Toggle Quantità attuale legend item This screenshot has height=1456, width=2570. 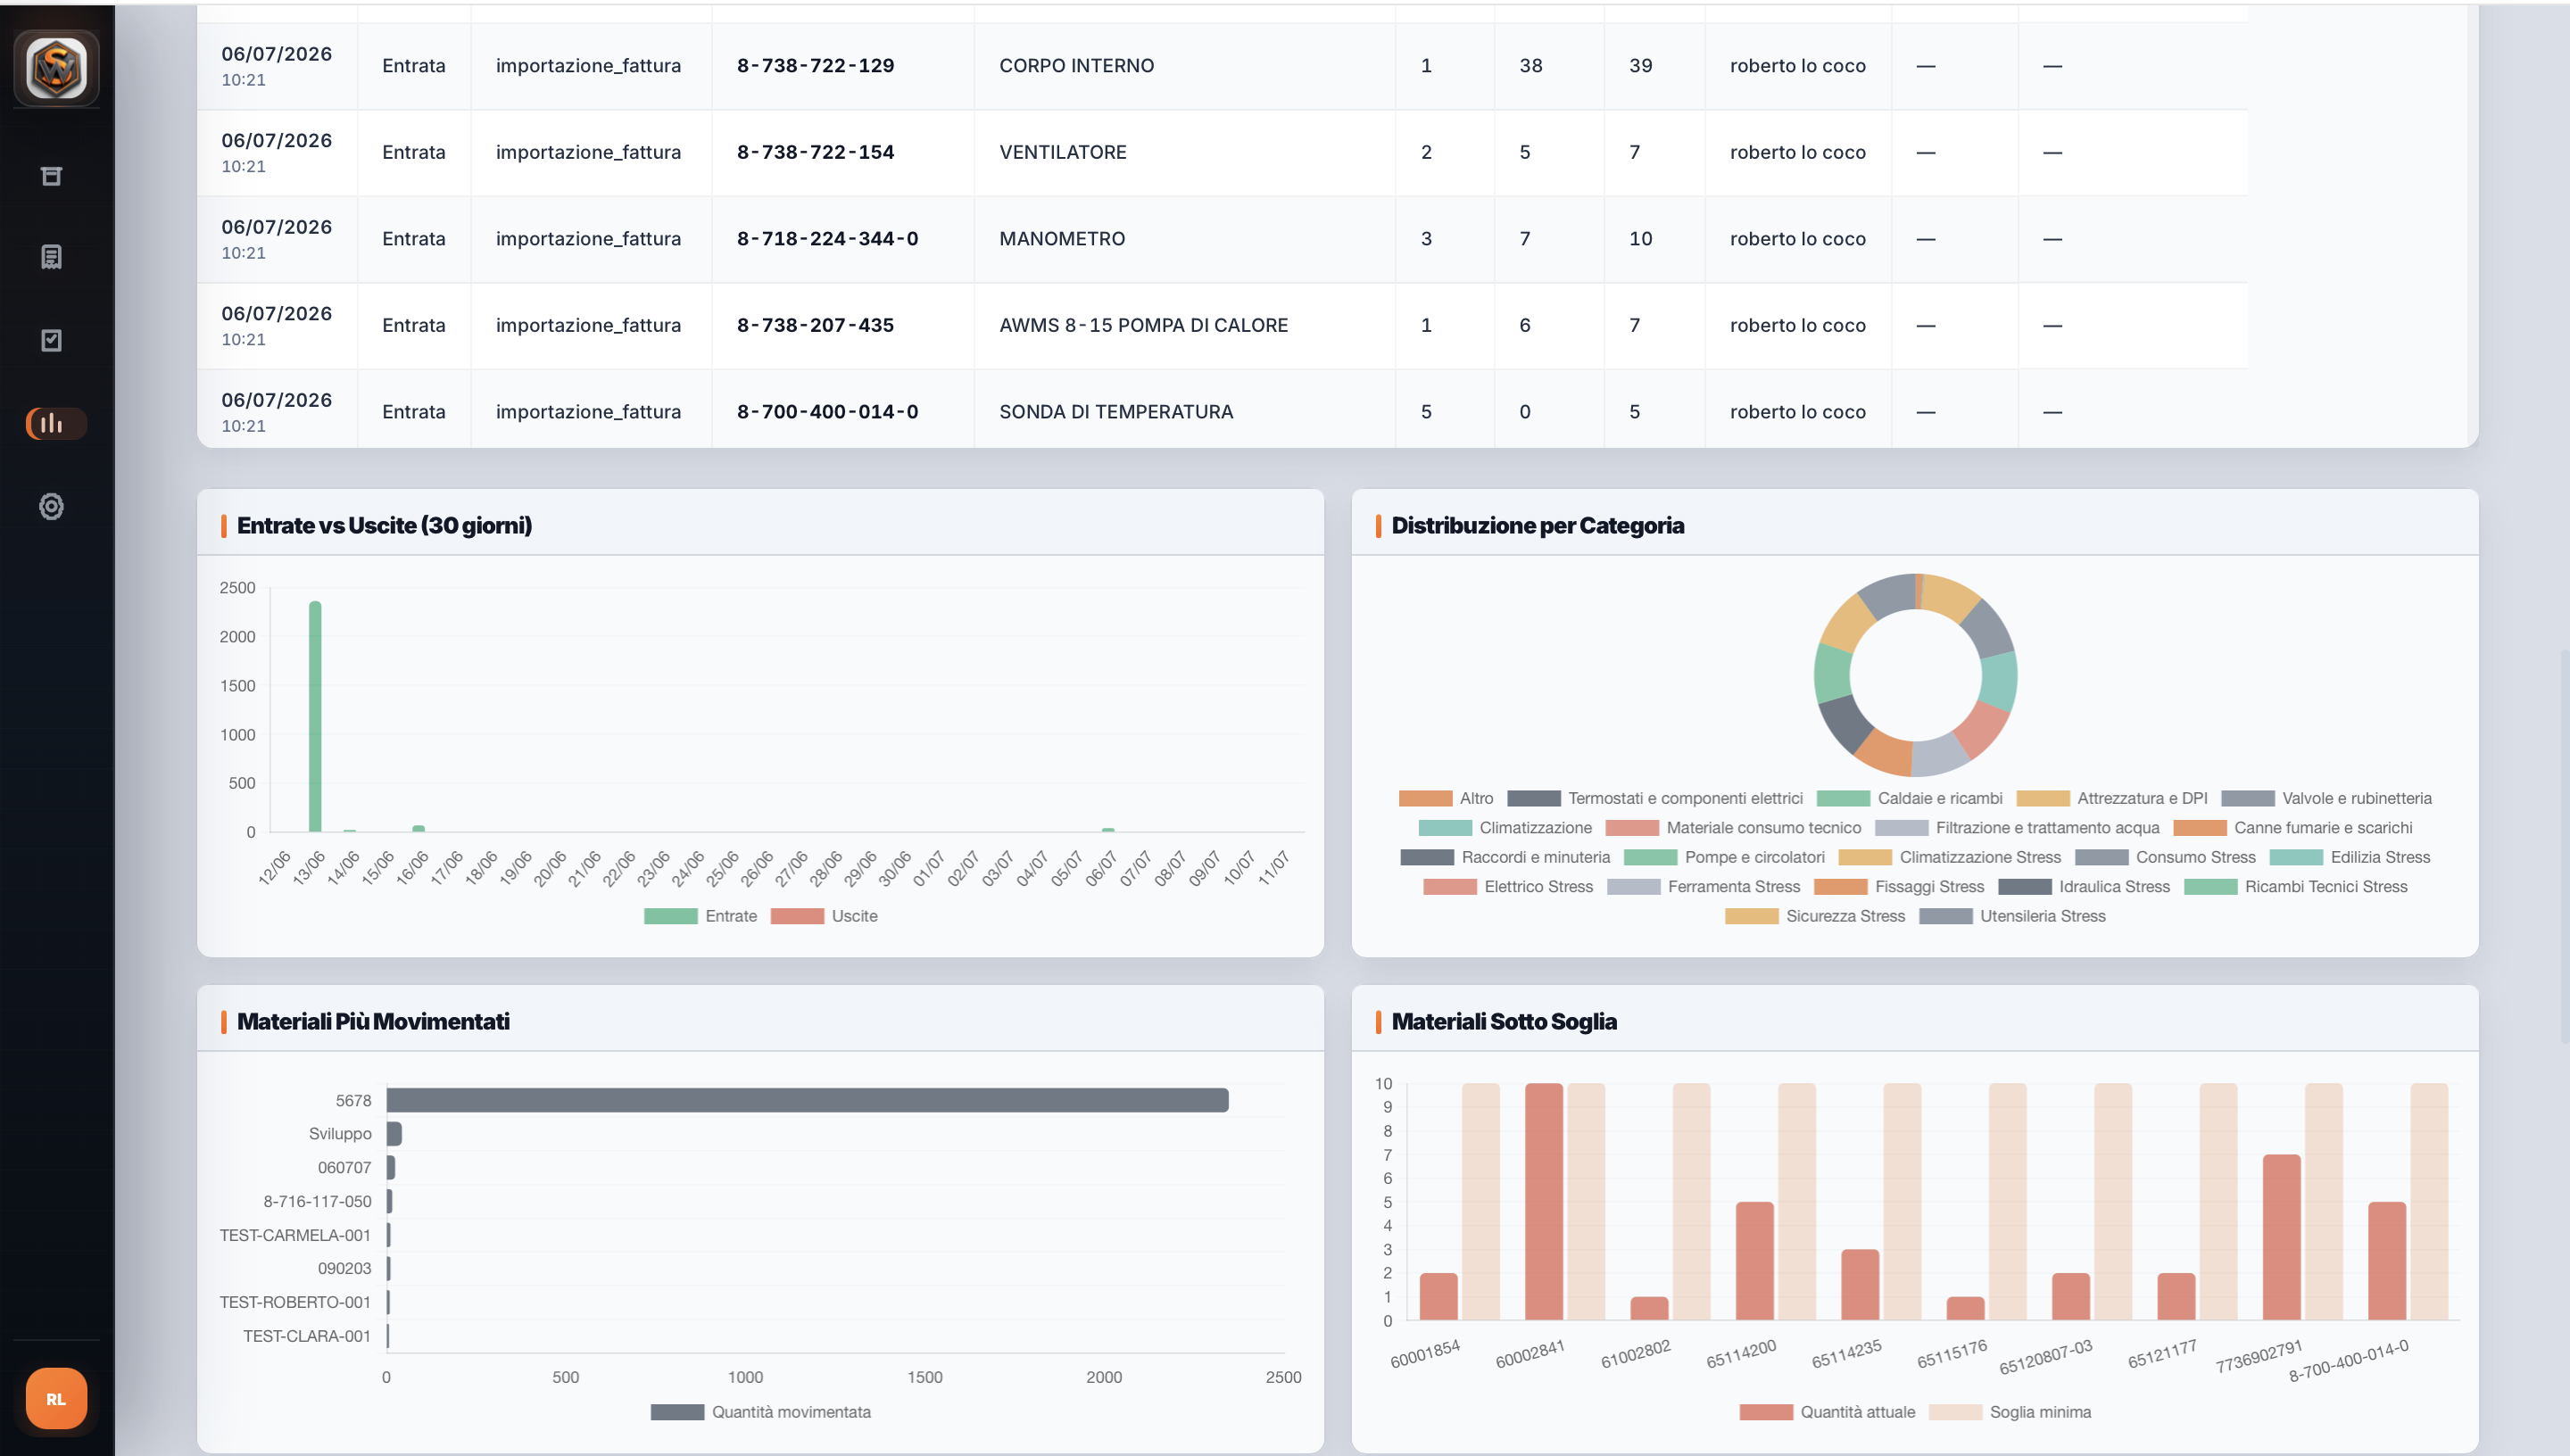[1827, 1412]
